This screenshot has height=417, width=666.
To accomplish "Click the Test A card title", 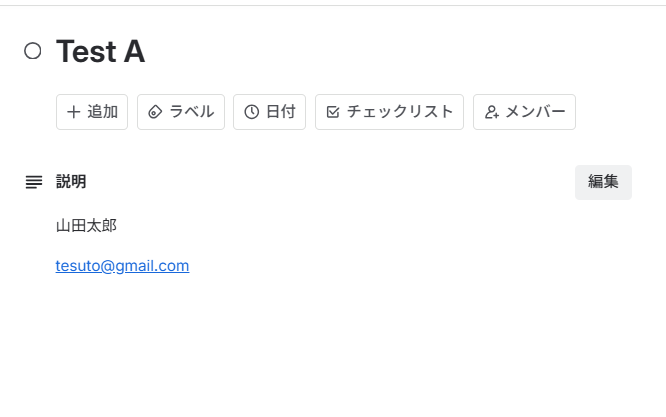I will coord(100,52).
